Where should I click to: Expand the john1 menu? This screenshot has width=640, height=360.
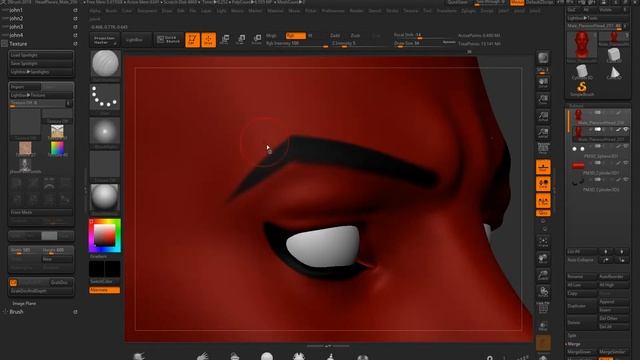16,10
